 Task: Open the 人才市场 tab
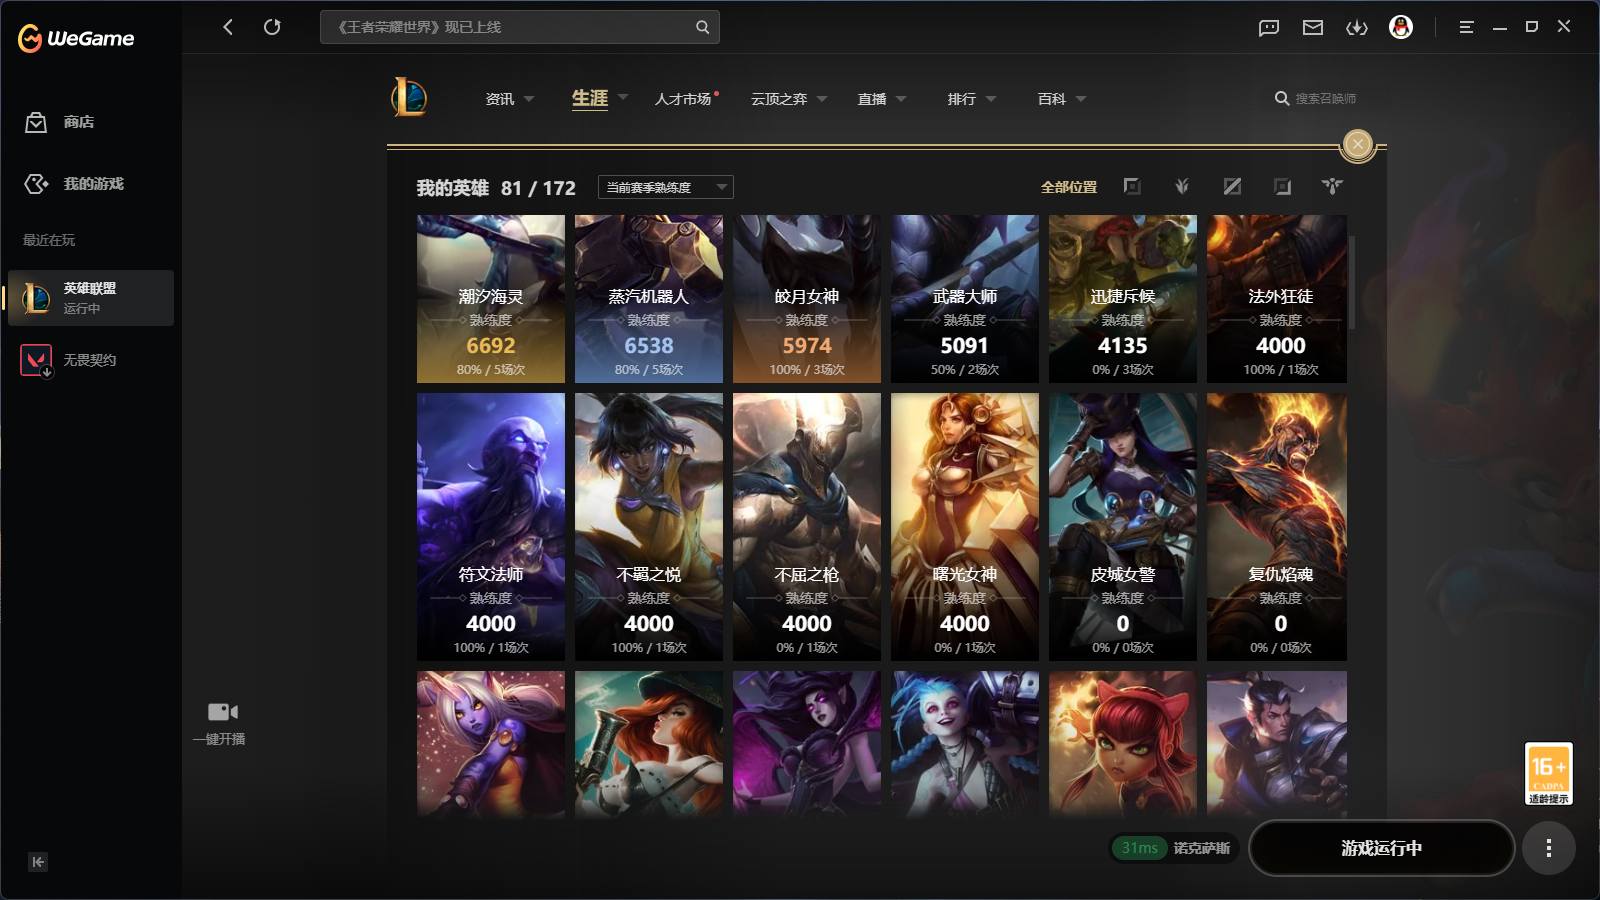(683, 99)
